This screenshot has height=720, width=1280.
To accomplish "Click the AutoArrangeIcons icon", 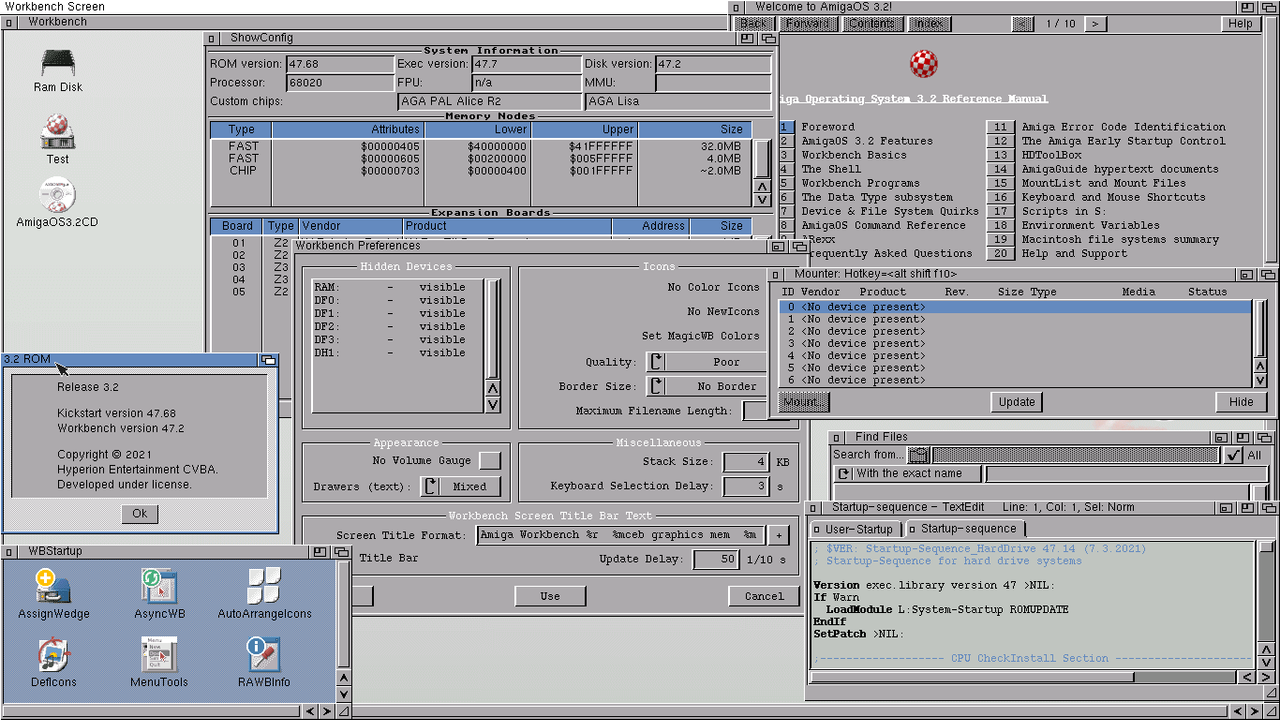I will [x=264, y=586].
